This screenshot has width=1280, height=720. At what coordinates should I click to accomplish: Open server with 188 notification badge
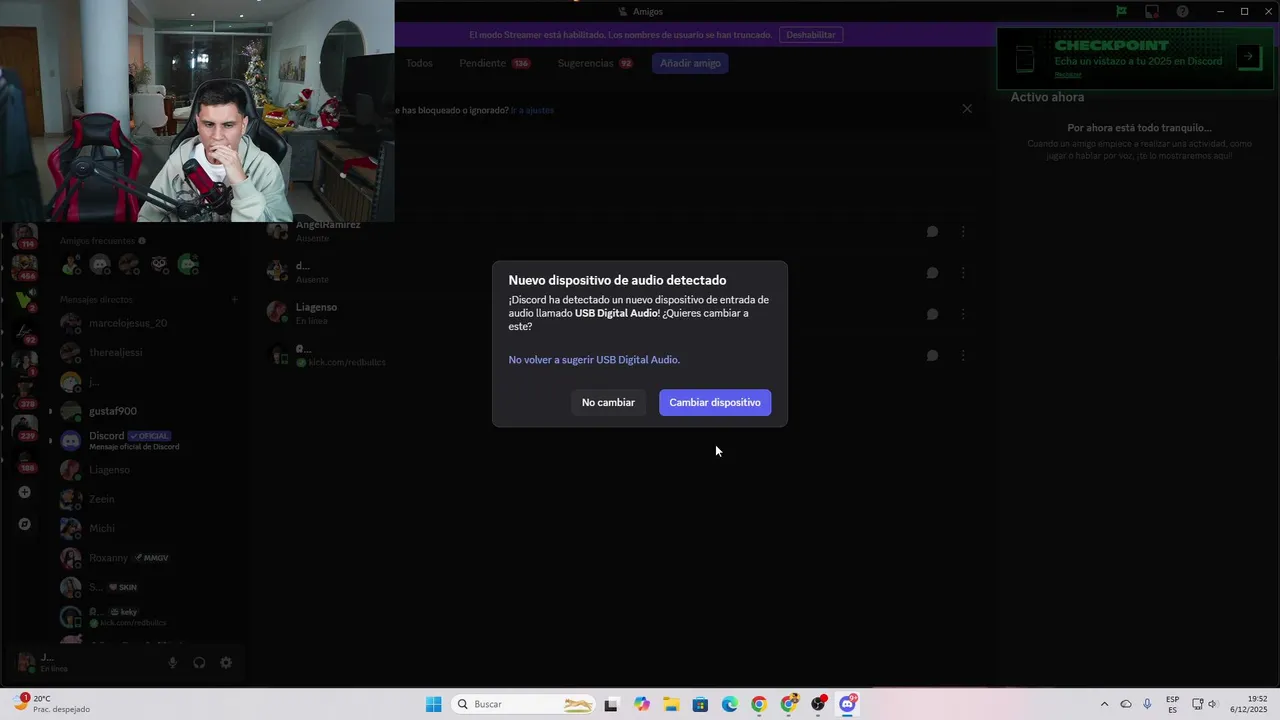24,460
